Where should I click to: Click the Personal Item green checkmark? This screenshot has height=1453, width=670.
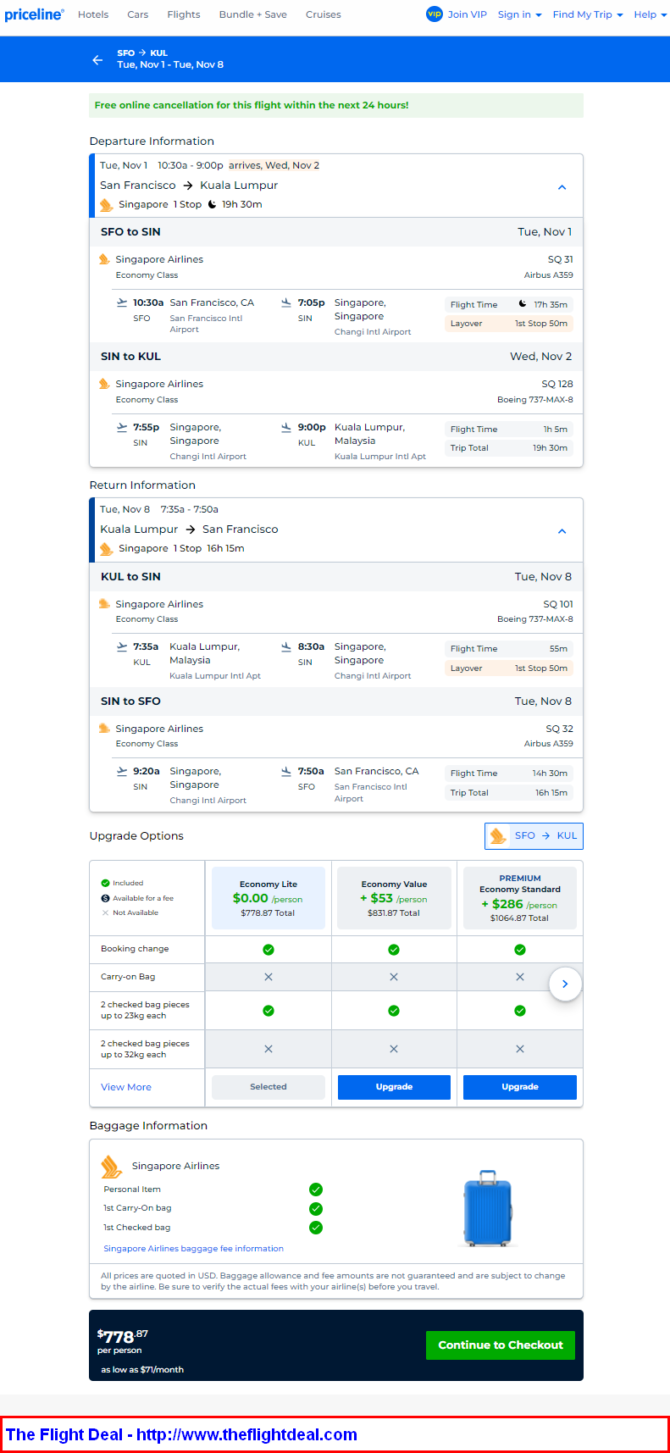click(x=316, y=1189)
